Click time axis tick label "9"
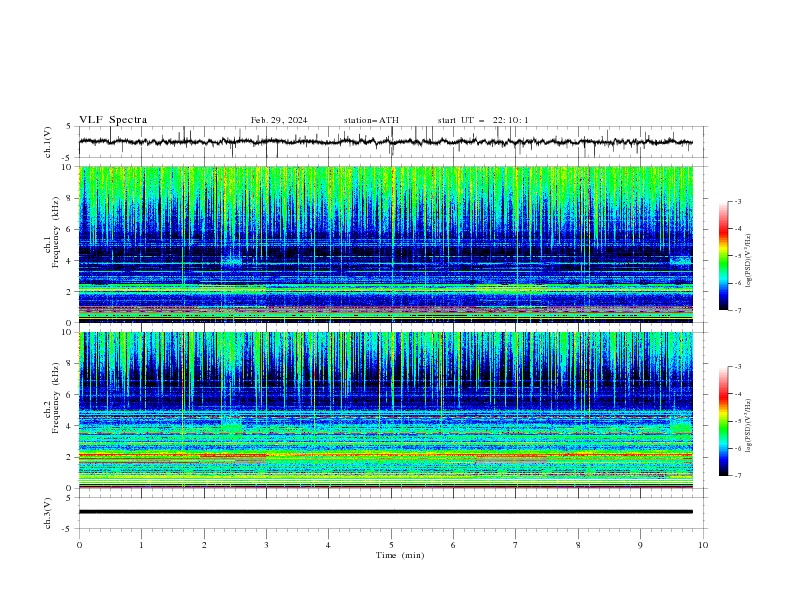This screenshot has width=792, height=612. click(640, 545)
